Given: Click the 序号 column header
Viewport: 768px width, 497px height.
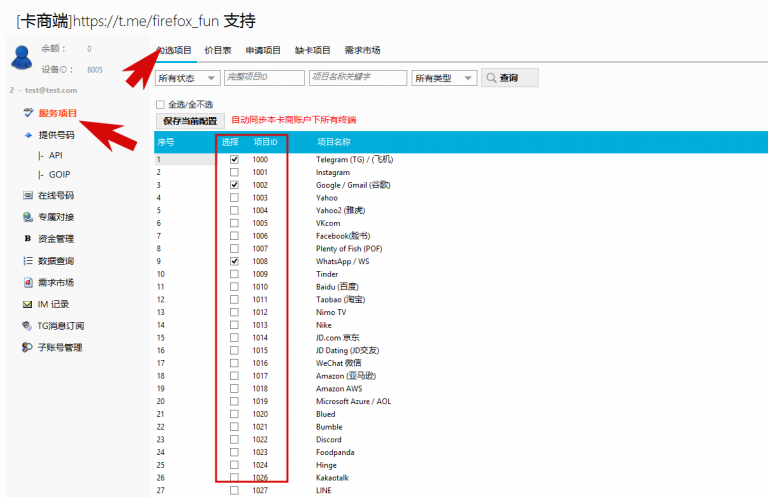Looking at the screenshot, I should coord(166,142).
